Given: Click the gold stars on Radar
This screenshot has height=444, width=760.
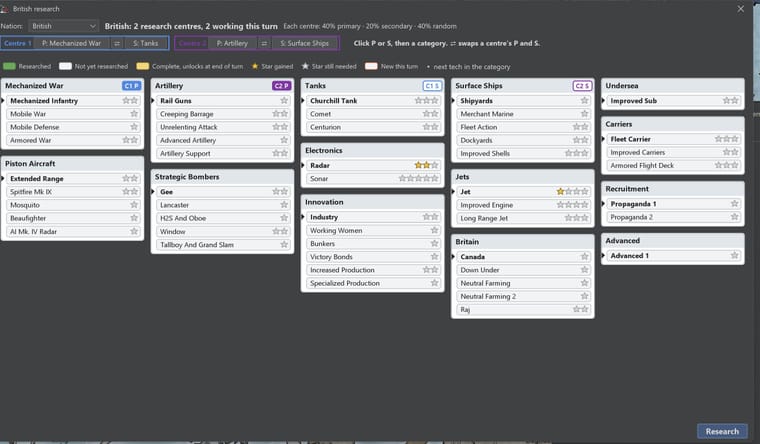Looking at the screenshot, I should point(423,165).
